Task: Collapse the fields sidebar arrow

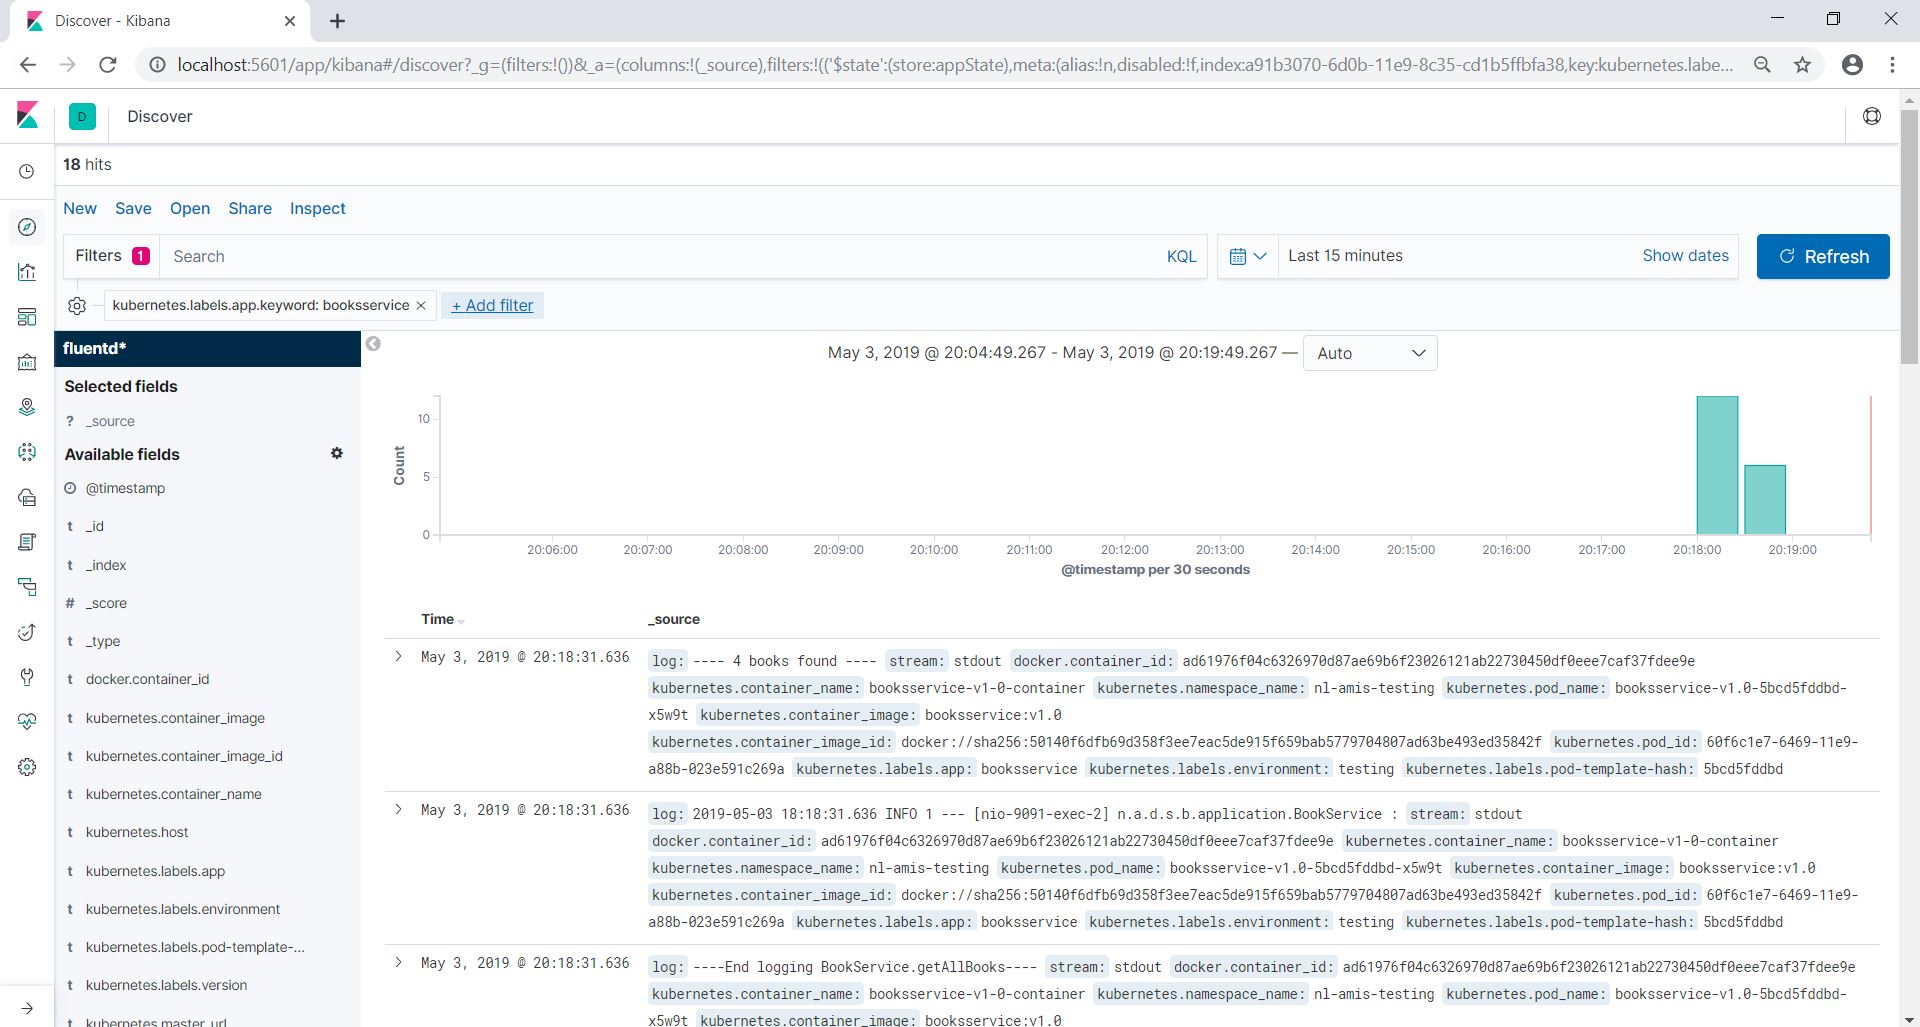Action: click(x=373, y=344)
